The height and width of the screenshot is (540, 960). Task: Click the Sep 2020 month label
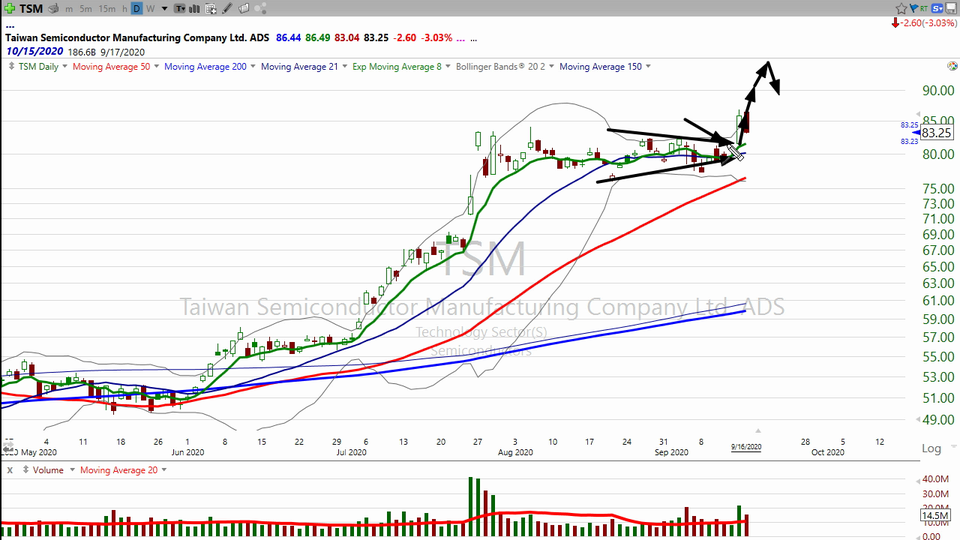[672, 452]
